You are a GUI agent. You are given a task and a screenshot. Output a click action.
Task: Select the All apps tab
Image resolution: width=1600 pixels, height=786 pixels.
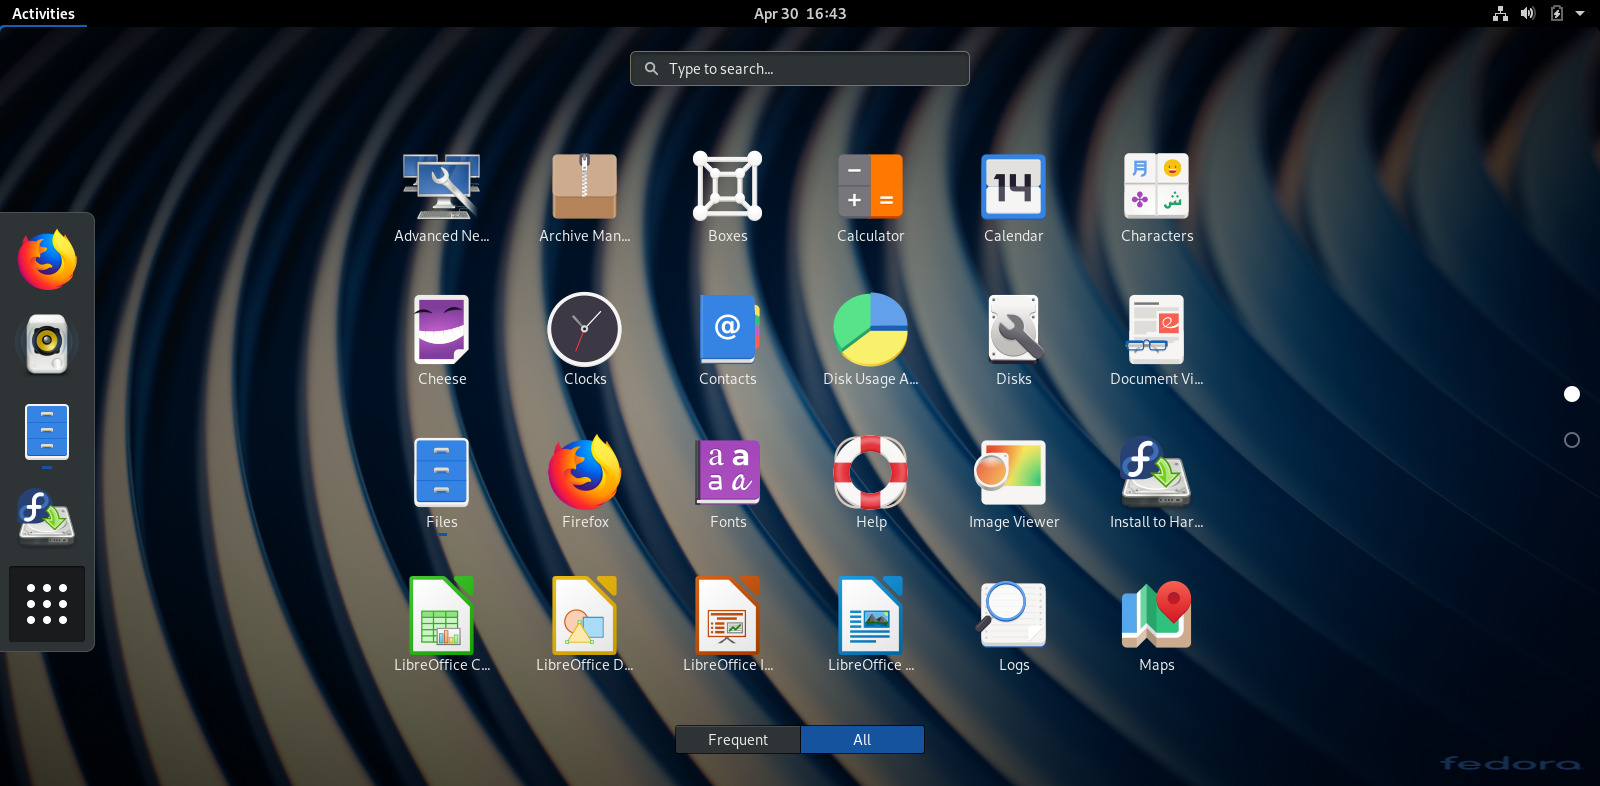click(862, 740)
